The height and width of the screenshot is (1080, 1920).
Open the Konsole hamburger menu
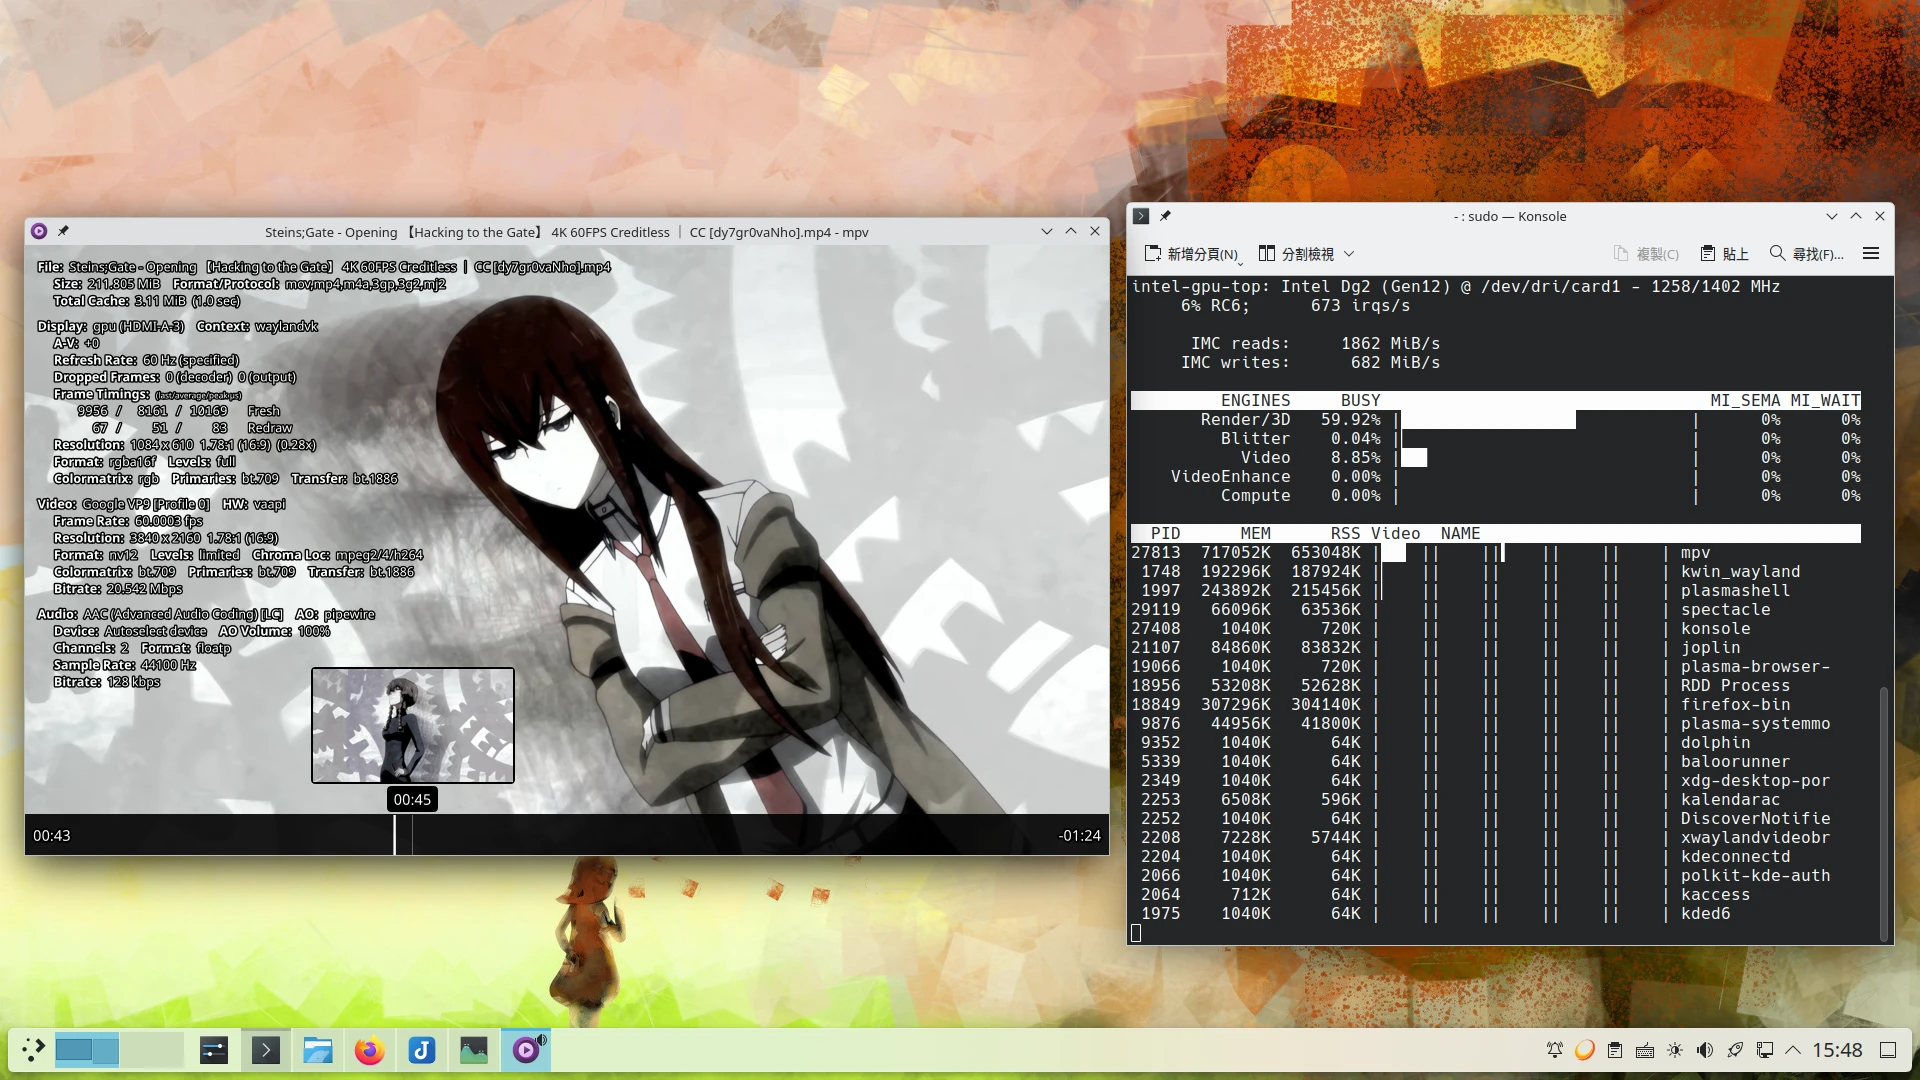coord(1870,253)
